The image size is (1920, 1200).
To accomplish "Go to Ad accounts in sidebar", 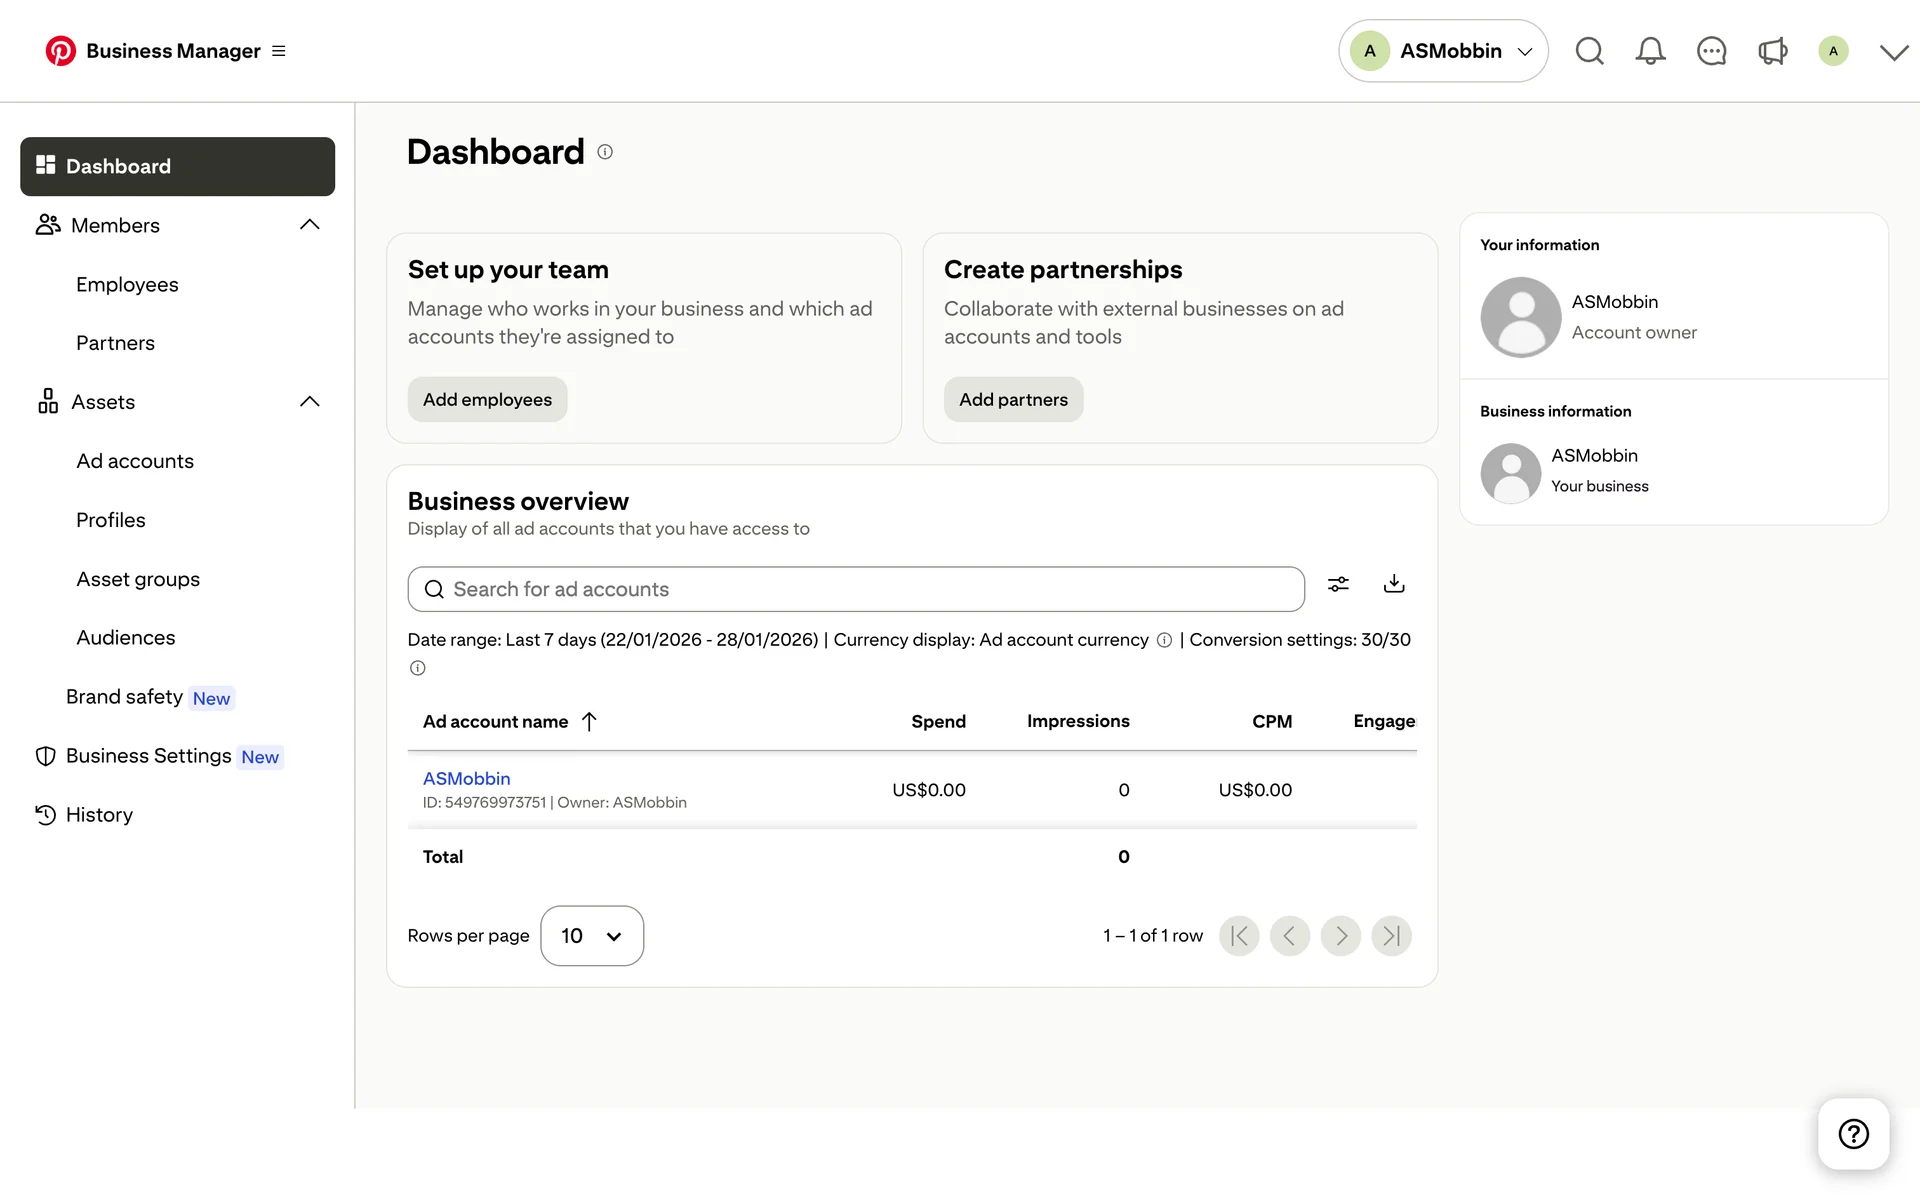I will (x=135, y=461).
